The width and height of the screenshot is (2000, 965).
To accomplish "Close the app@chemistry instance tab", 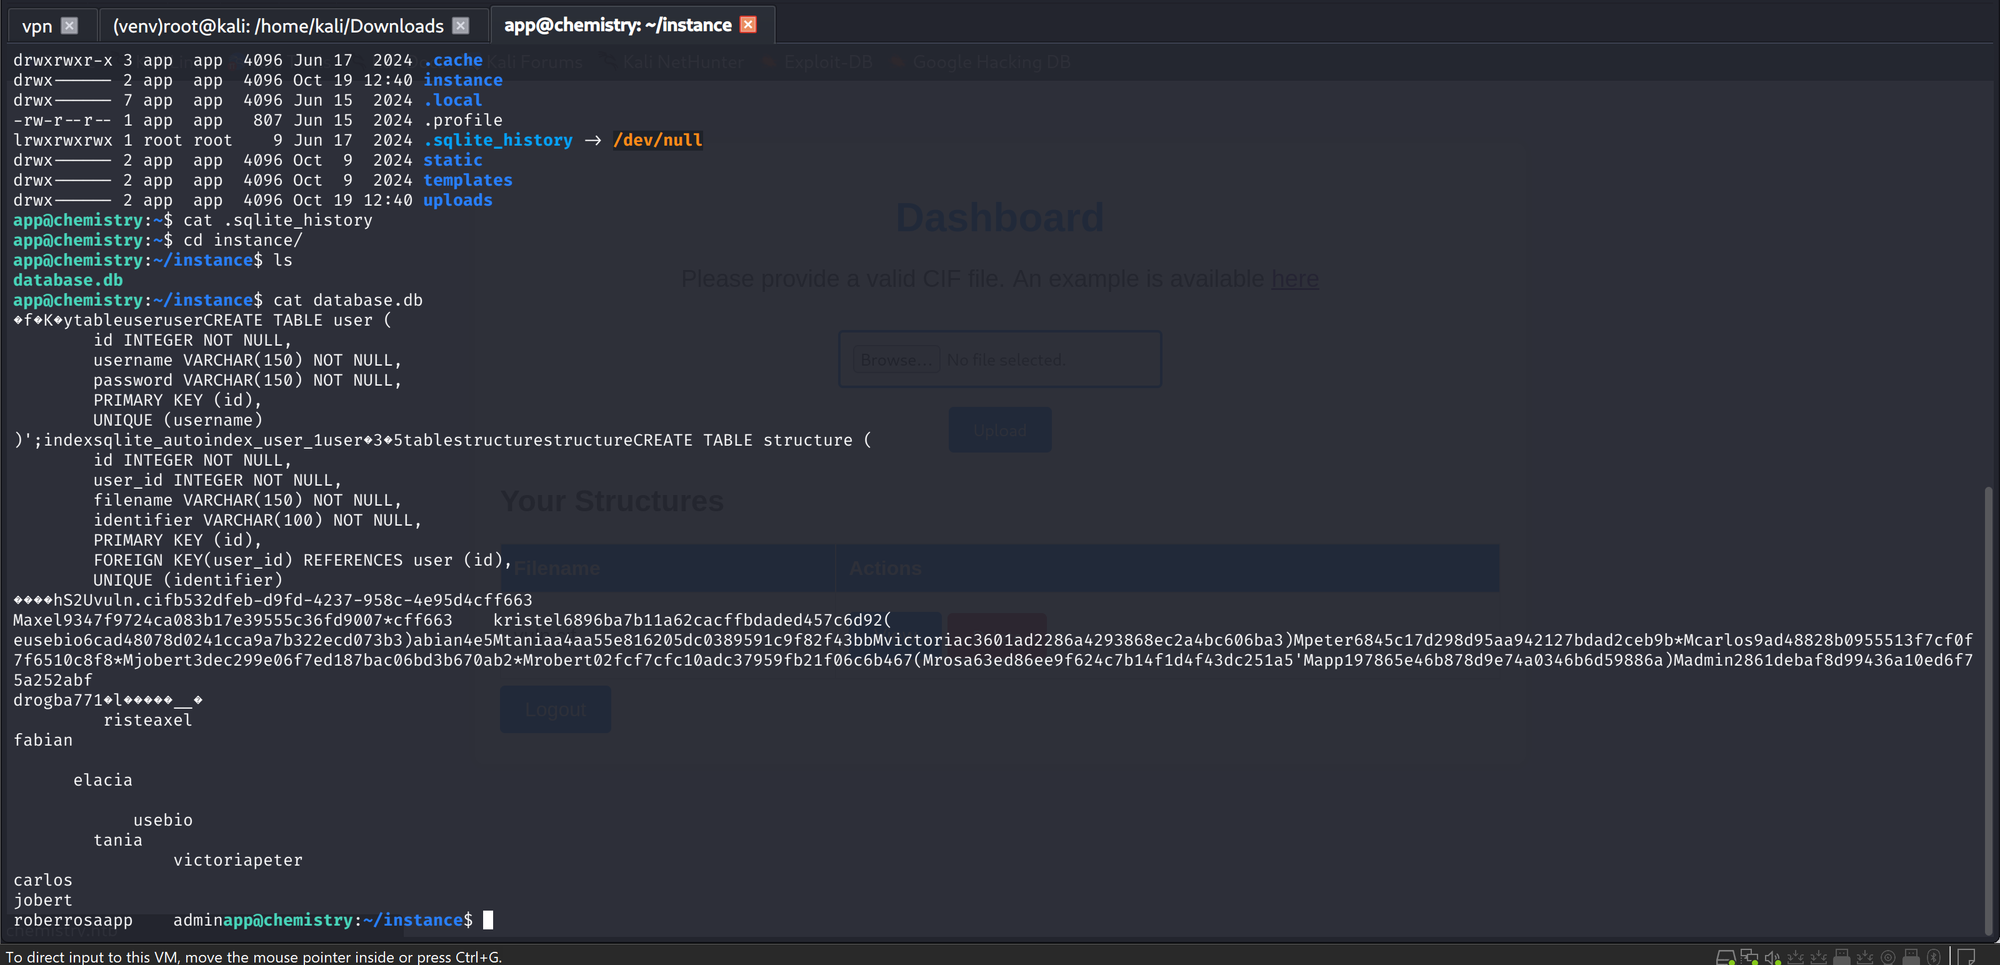I will (x=748, y=24).
